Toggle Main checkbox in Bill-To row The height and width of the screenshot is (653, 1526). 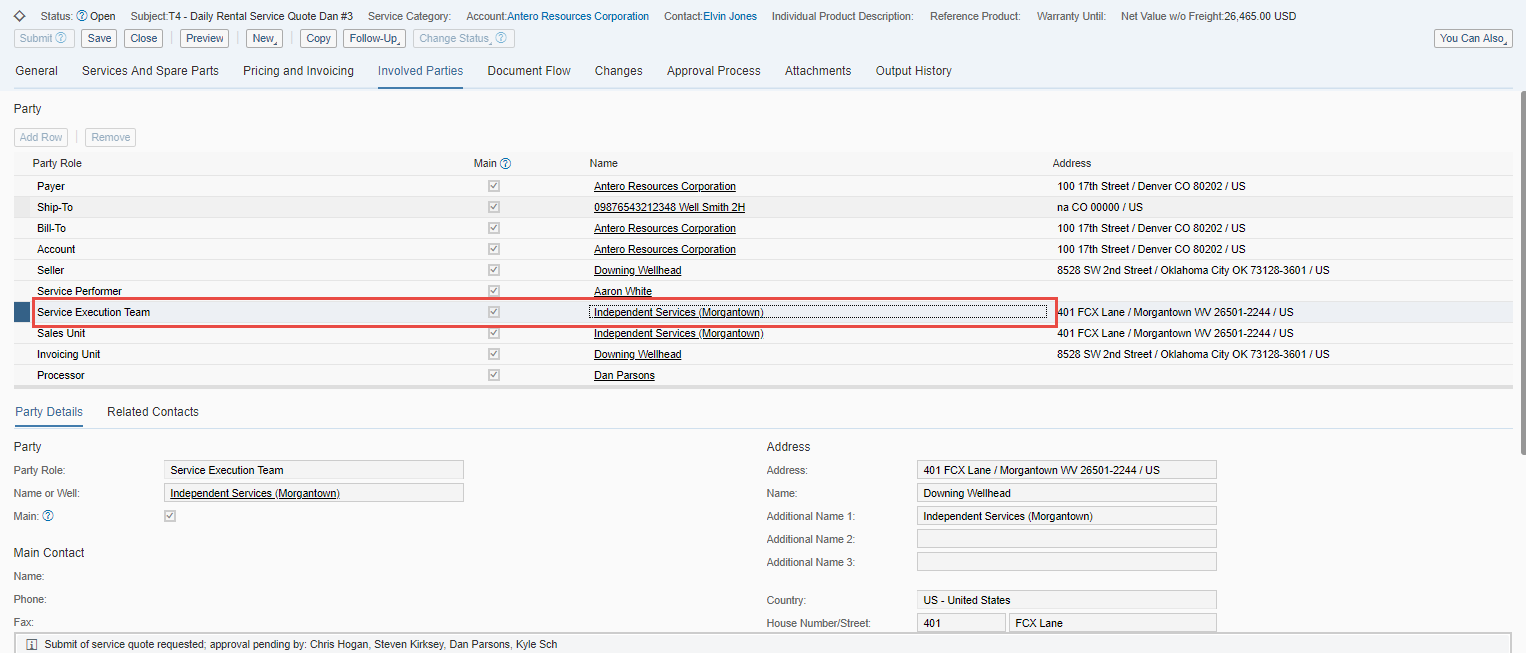click(494, 229)
